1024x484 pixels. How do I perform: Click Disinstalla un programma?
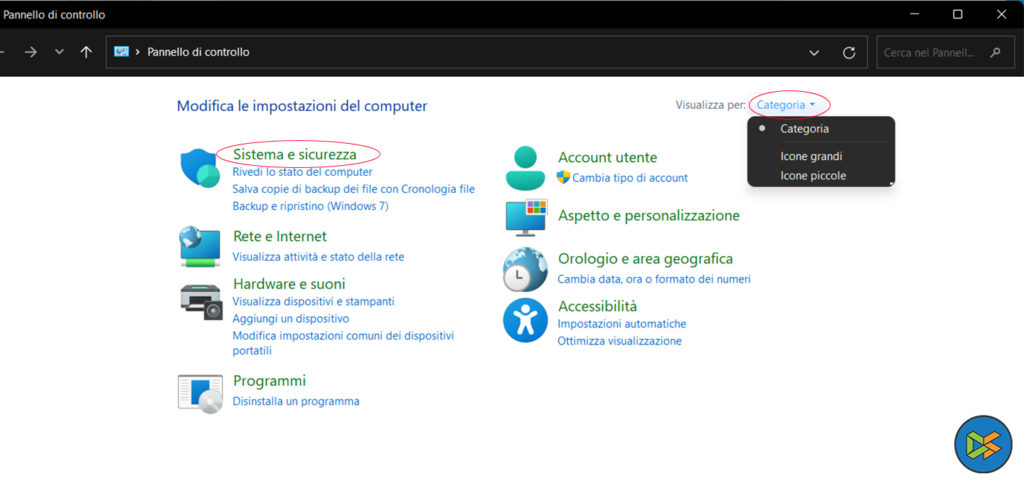point(296,401)
